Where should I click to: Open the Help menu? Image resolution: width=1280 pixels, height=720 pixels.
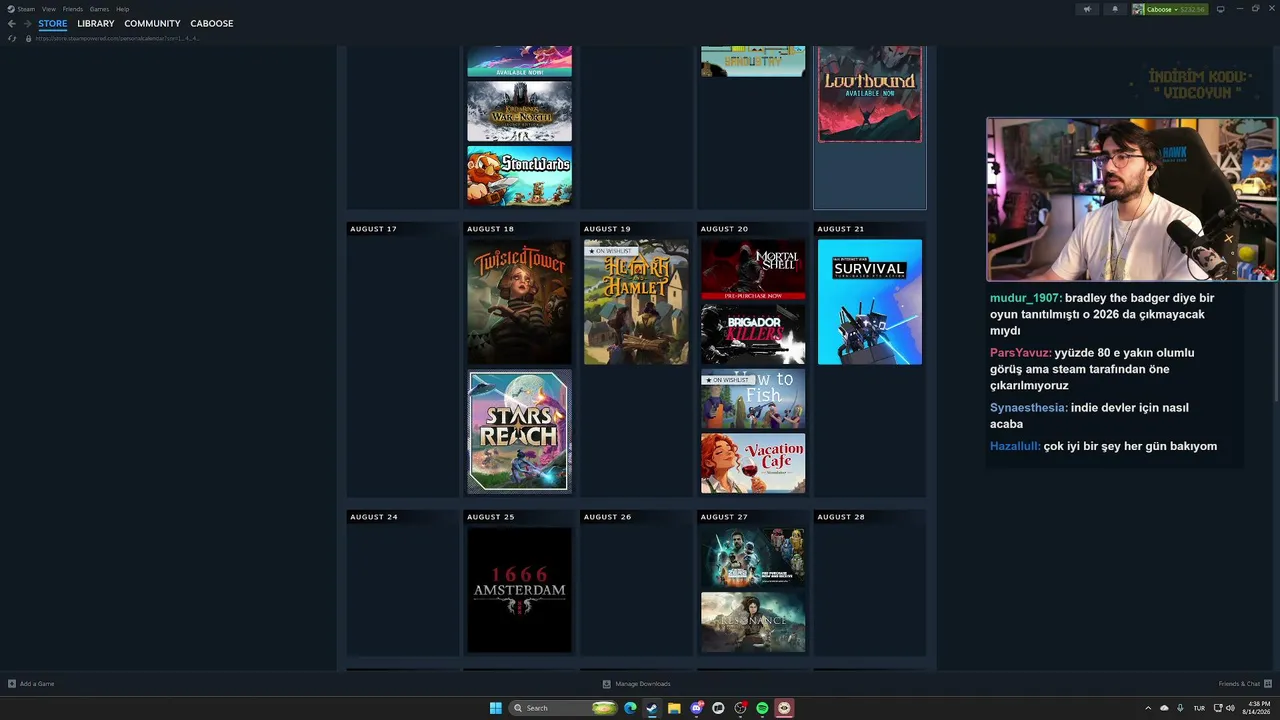pyautogui.click(x=122, y=9)
